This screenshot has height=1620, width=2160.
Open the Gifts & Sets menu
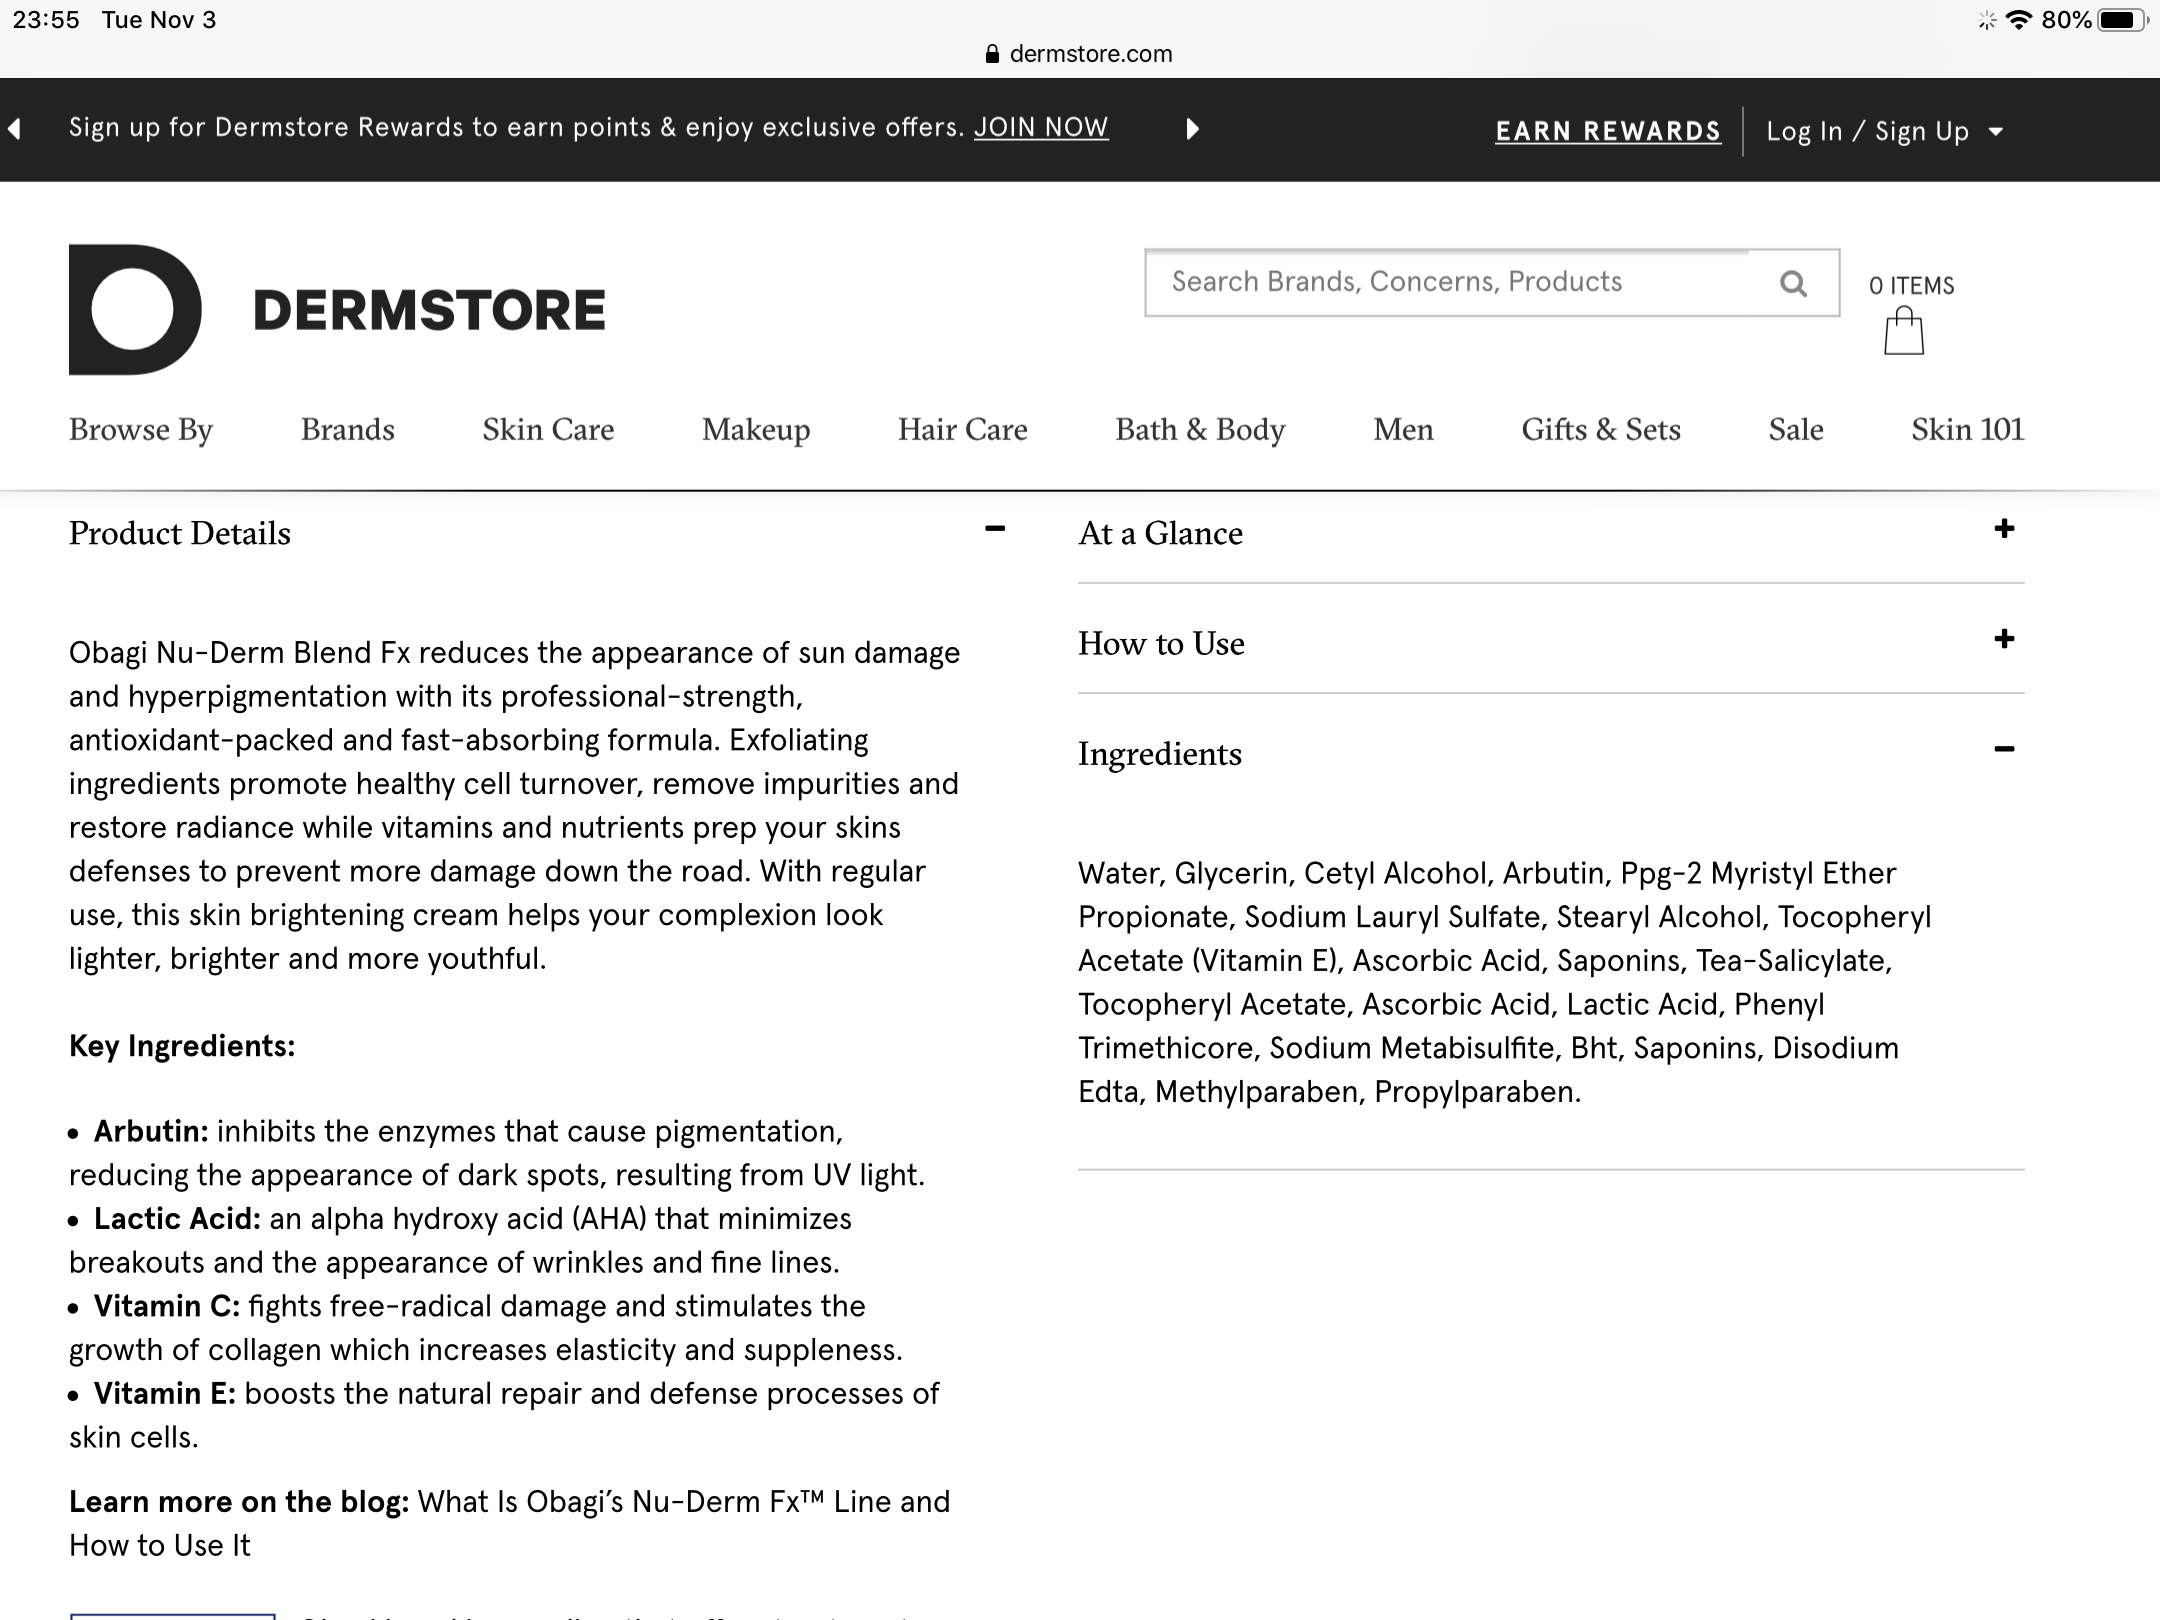coord(1600,429)
